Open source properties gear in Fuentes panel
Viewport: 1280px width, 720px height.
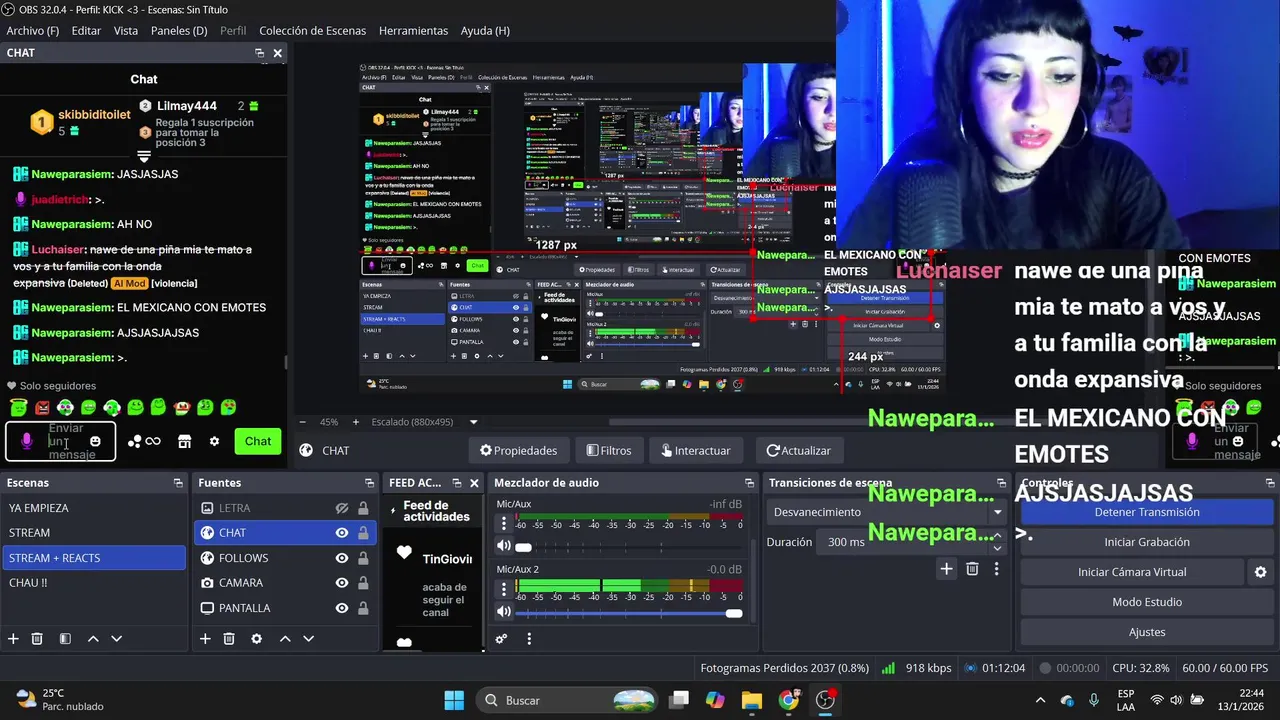(x=256, y=639)
